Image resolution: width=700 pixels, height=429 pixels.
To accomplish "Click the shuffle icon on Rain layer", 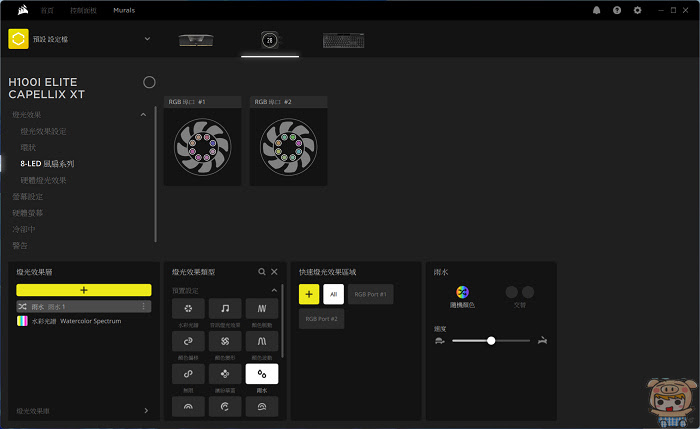I will click(x=22, y=306).
